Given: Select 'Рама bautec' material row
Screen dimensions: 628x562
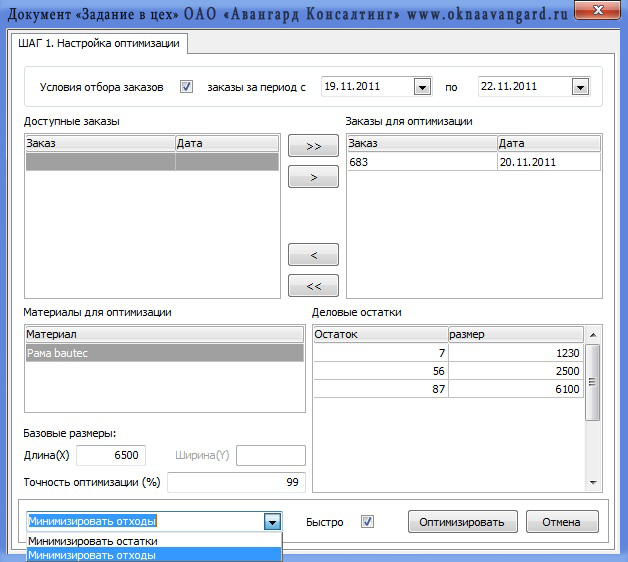Looking at the screenshot, I should click(x=163, y=352).
